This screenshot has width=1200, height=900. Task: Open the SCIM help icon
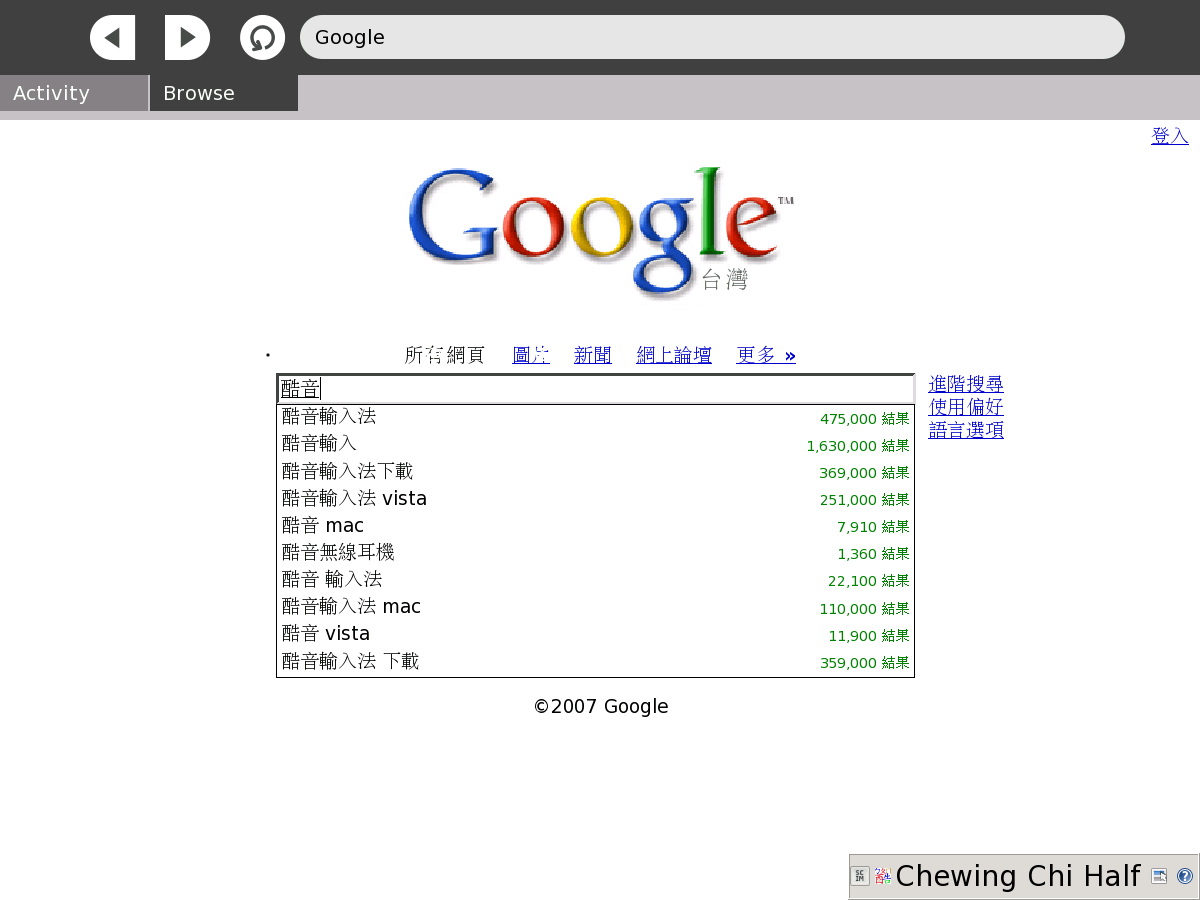click(1184, 876)
